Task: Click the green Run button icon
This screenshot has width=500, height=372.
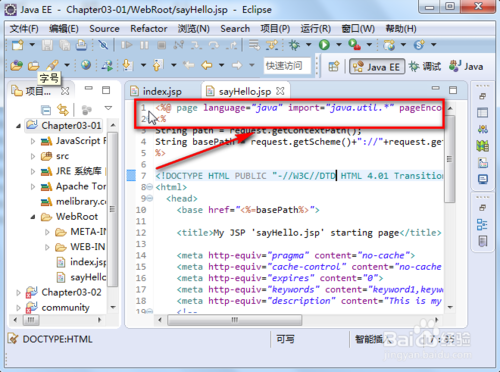Action: click(324, 45)
